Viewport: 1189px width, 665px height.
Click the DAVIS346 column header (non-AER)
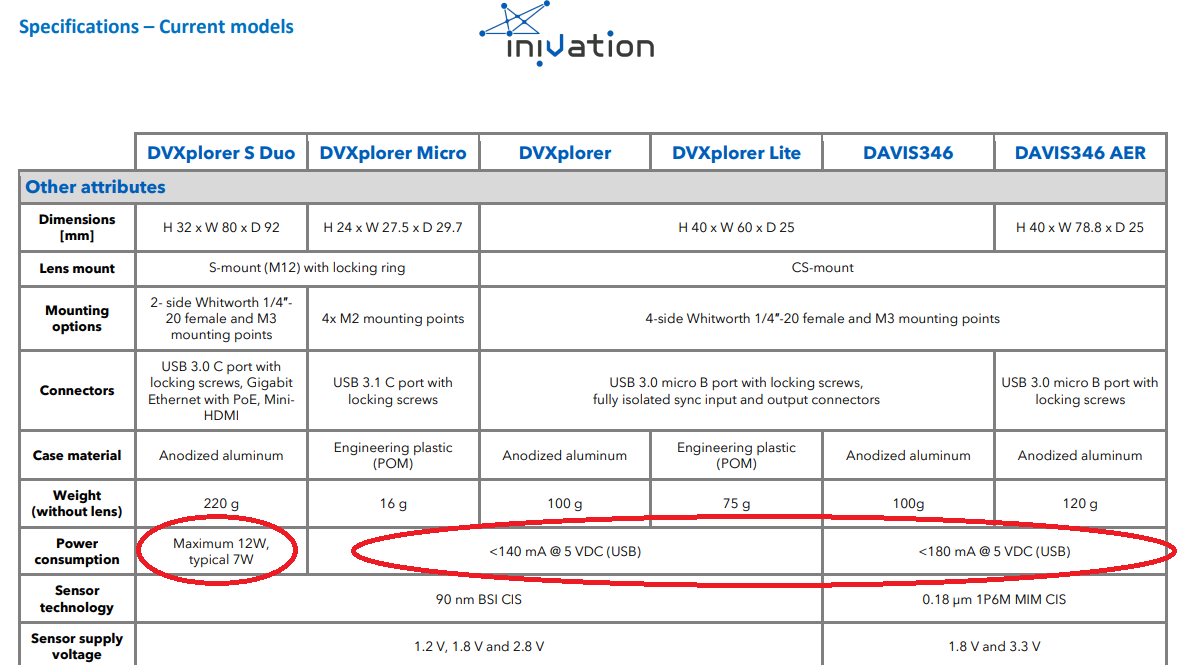pyautogui.click(x=908, y=152)
